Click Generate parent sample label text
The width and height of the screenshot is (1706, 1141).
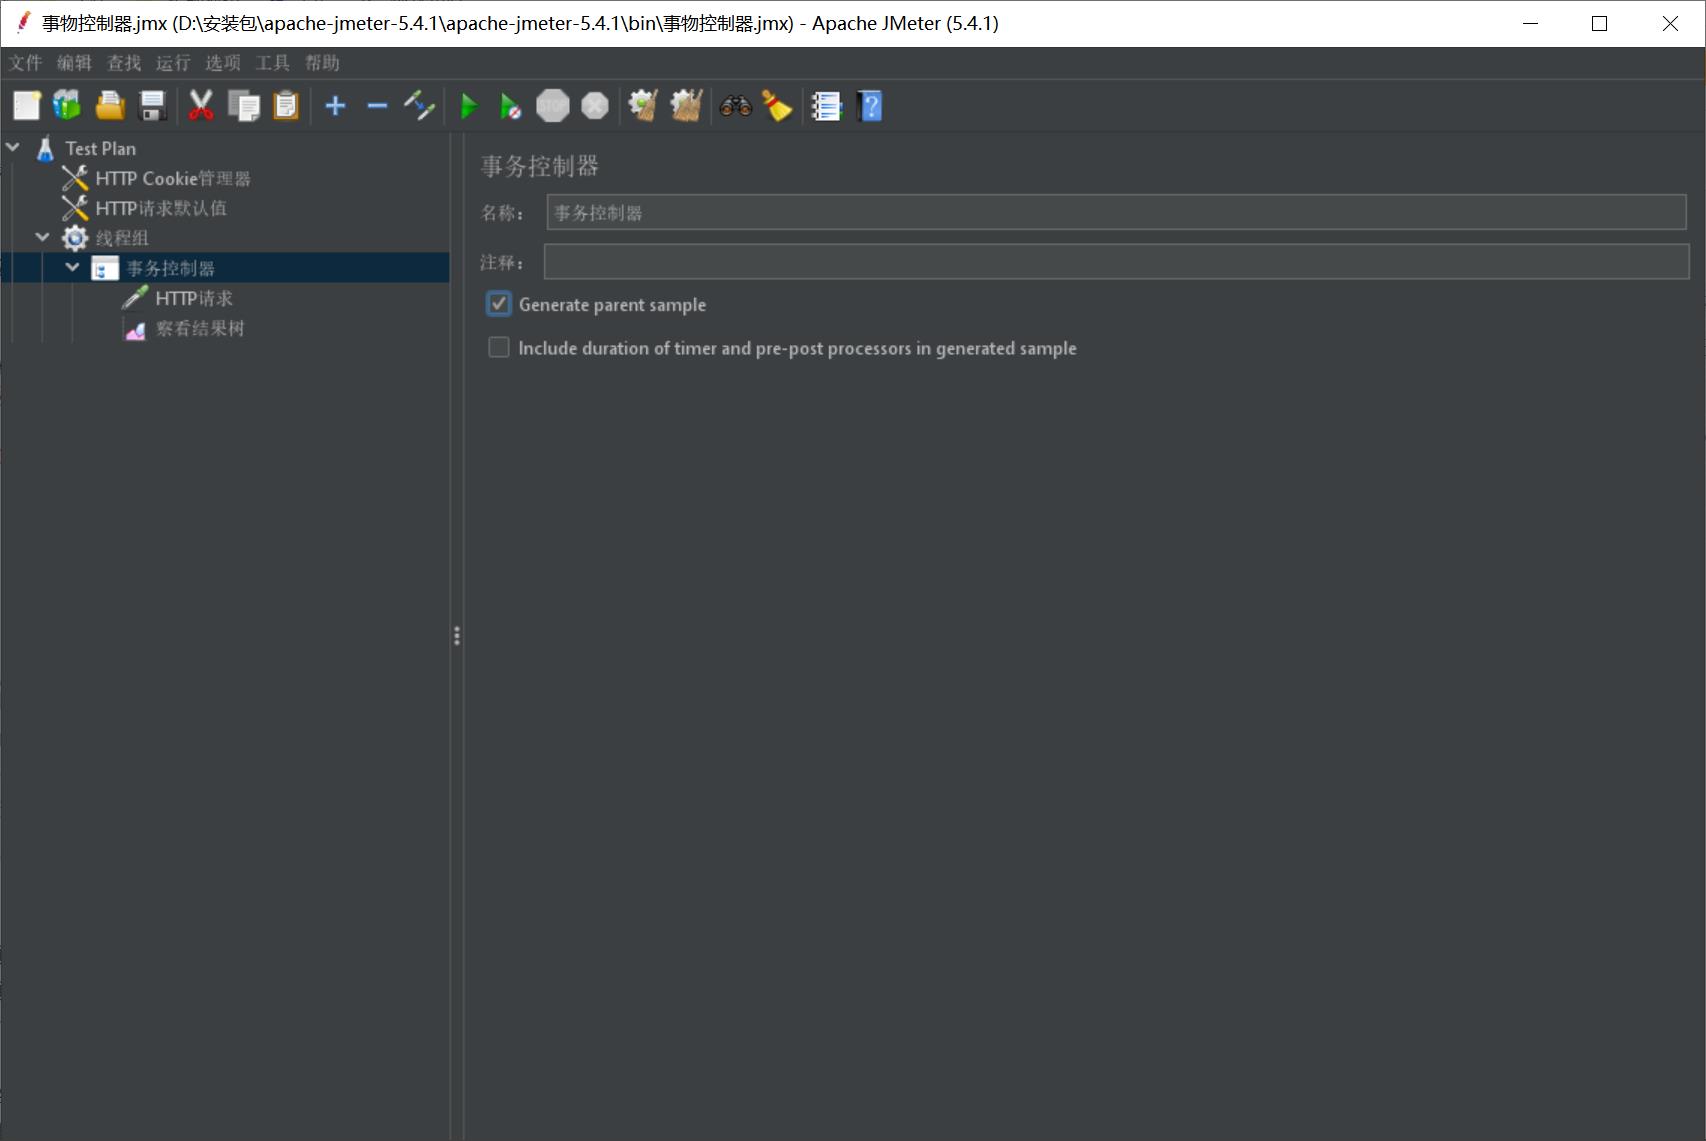click(x=612, y=305)
